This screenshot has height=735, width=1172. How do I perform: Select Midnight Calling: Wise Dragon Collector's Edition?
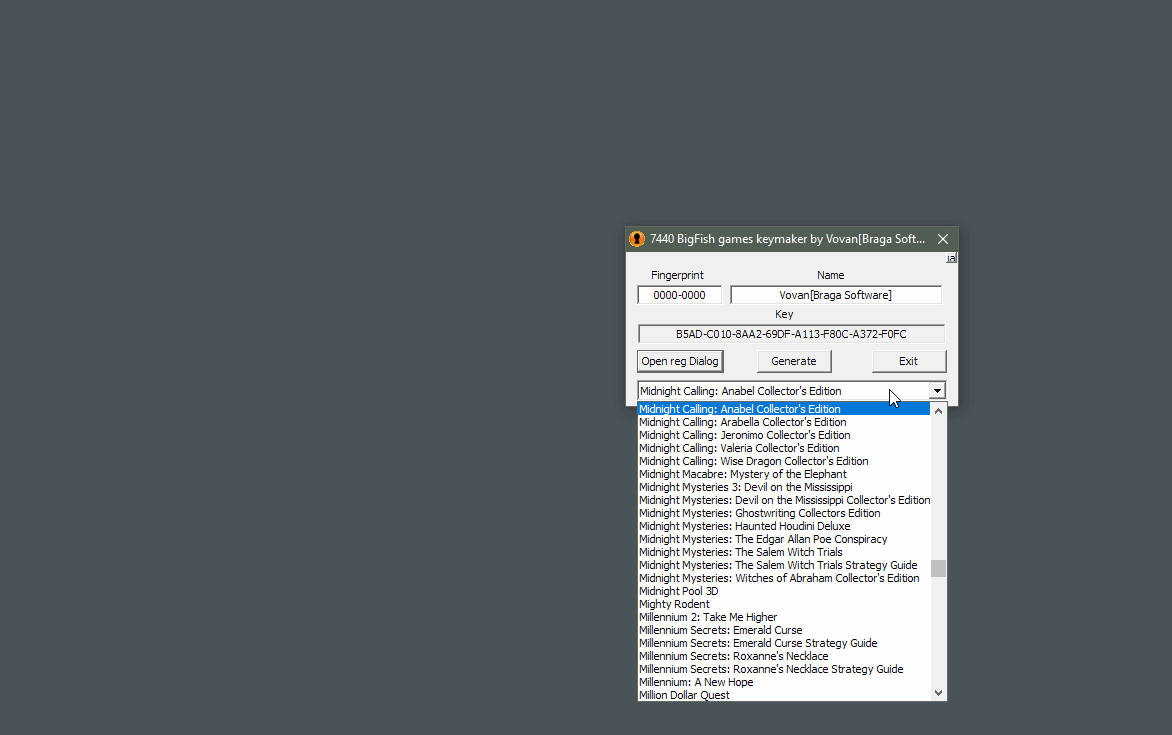coord(783,461)
